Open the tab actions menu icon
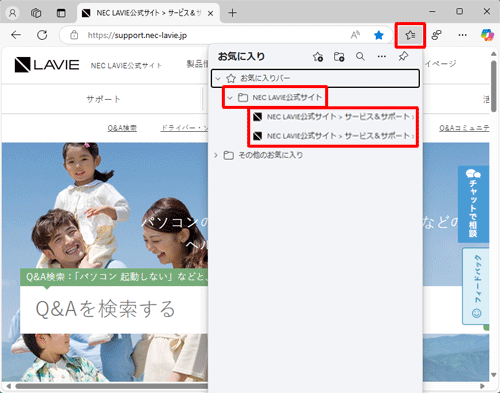500x393 pixels. tap(61, 13)
